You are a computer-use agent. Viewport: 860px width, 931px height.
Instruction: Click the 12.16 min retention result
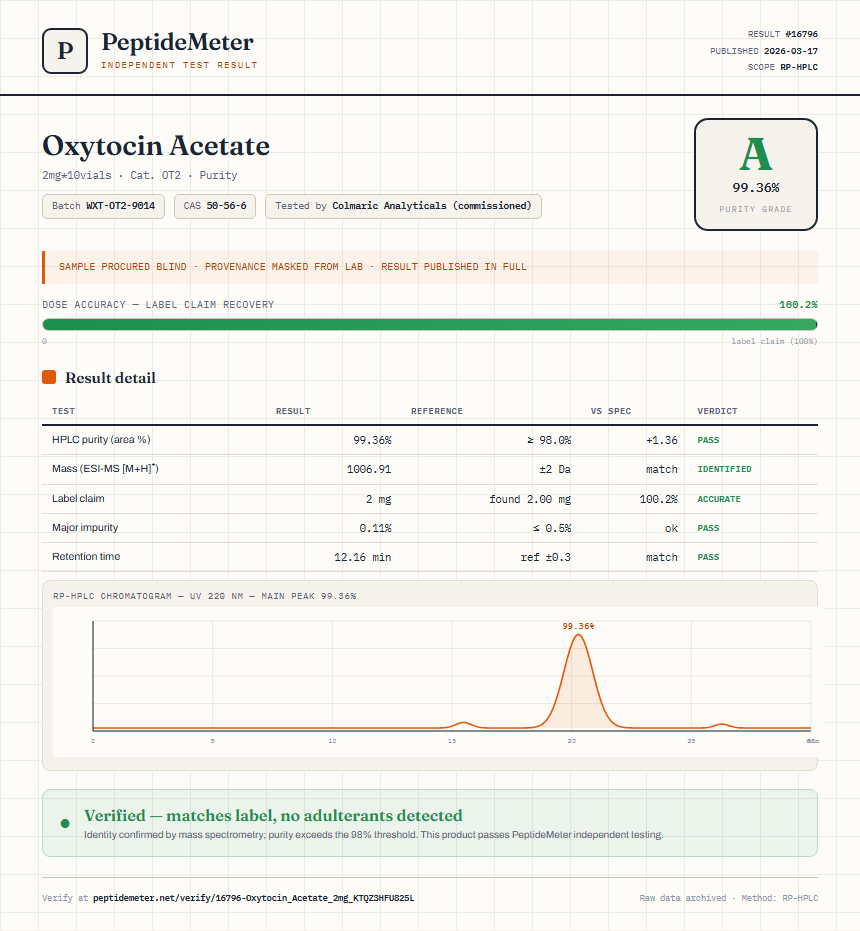362,557
